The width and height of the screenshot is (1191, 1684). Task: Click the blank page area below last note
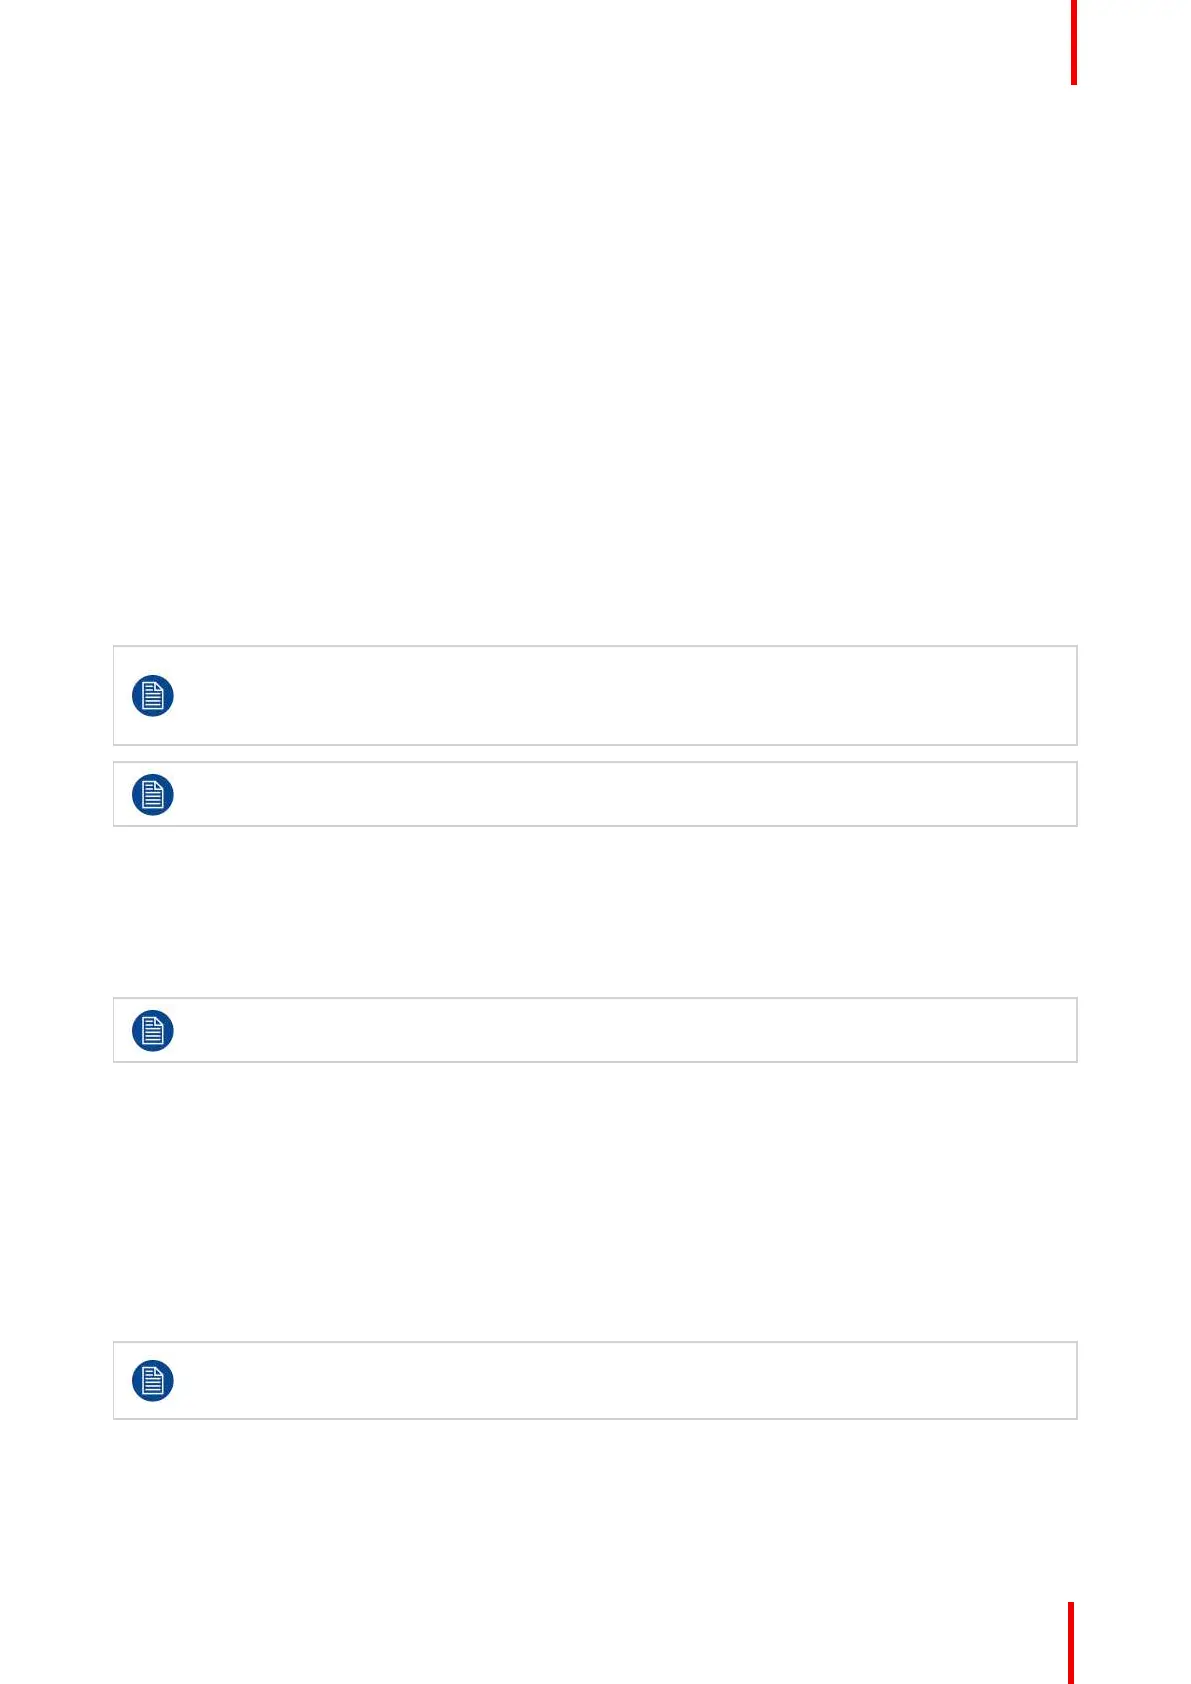point(595,1510)
